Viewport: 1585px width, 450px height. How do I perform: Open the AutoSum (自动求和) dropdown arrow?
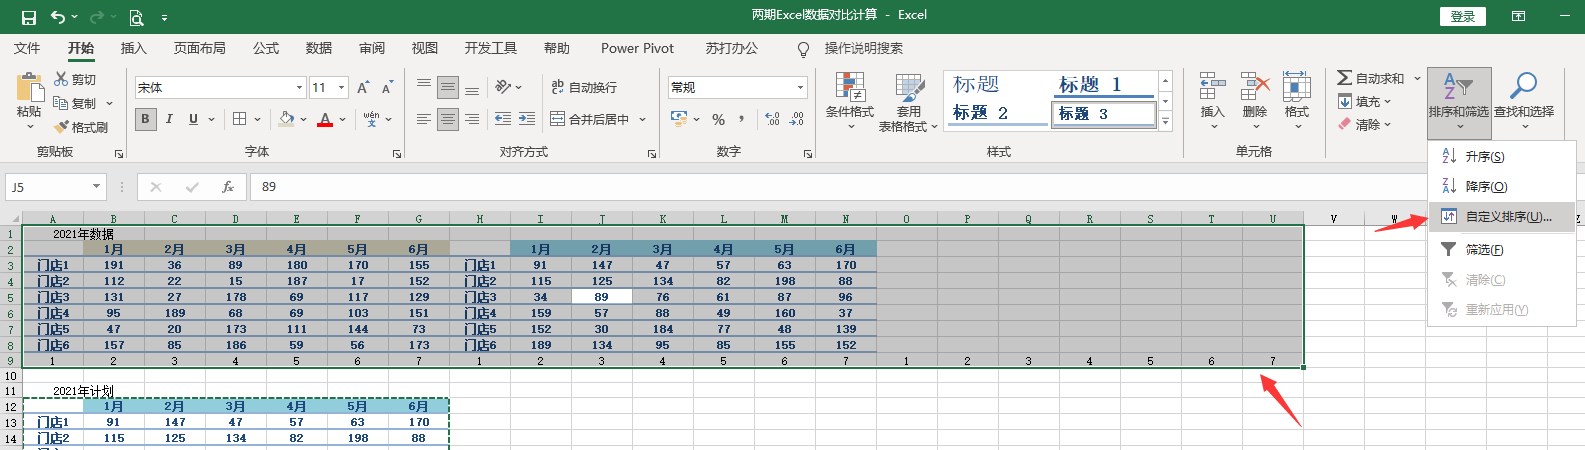pyautogui.click(x=1417, y=78)
